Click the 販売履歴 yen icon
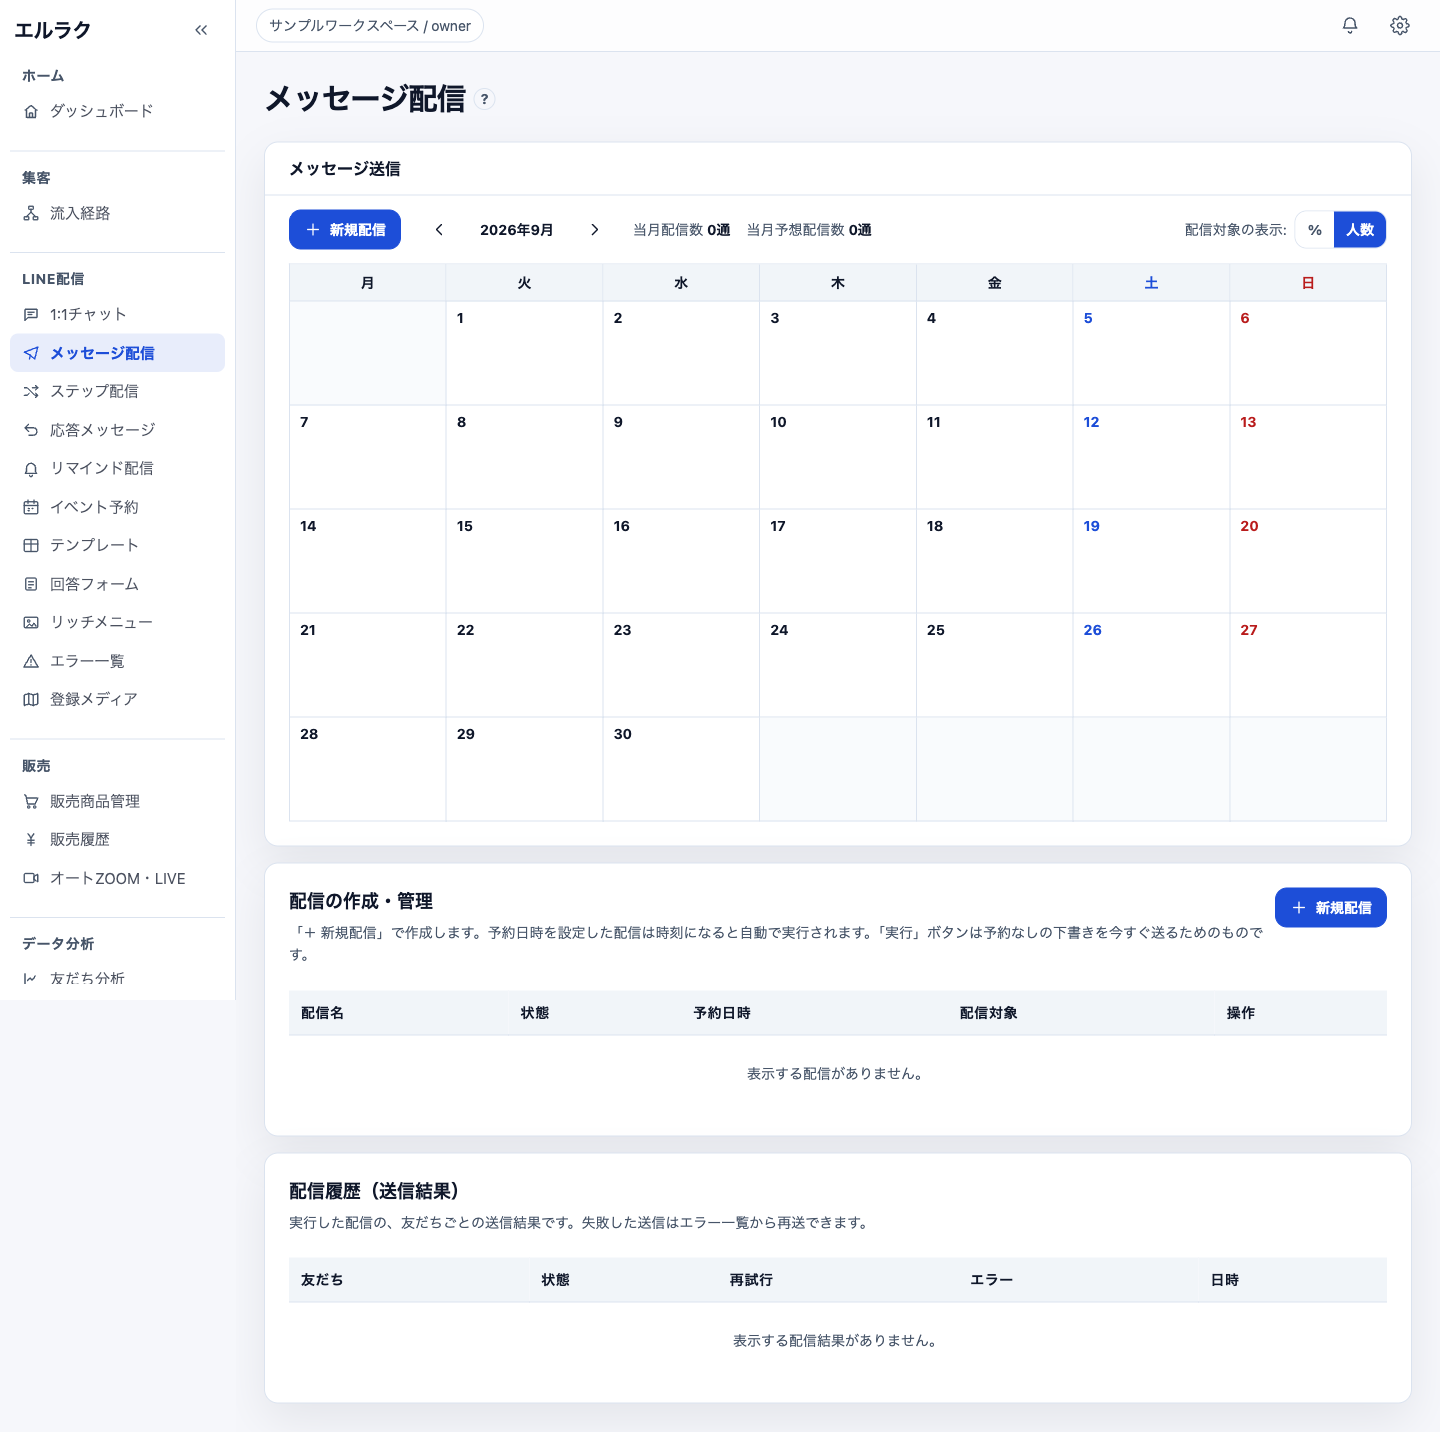Screen dimensions: 1440x1432 (31, 840)
